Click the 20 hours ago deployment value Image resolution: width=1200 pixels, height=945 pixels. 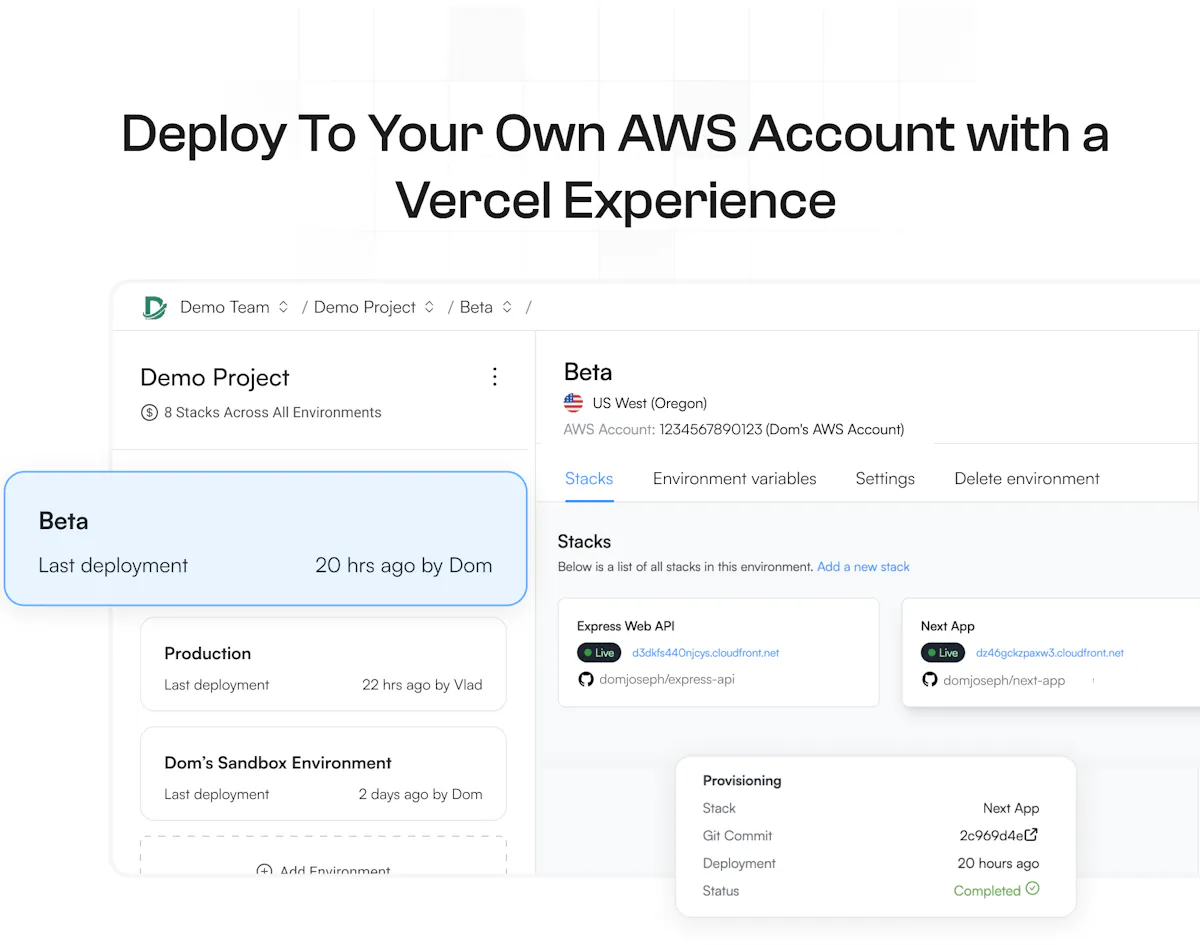pos(998,863)
